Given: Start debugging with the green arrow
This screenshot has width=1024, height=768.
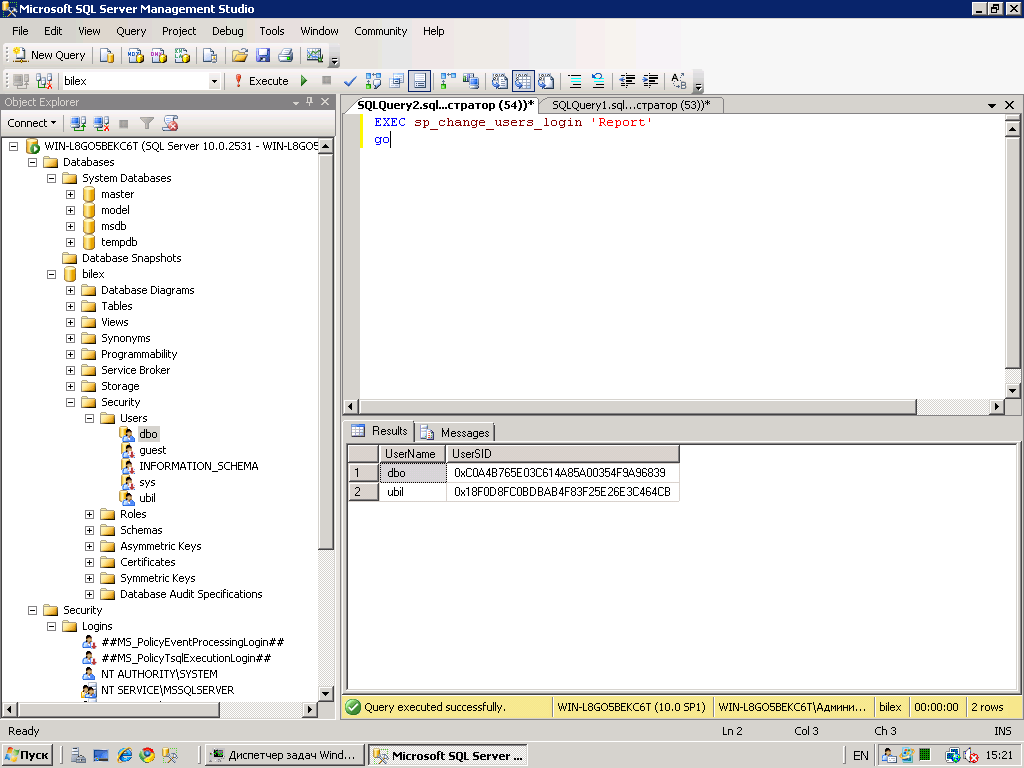Looking at the screenshot, I should (x=304, y=81).
